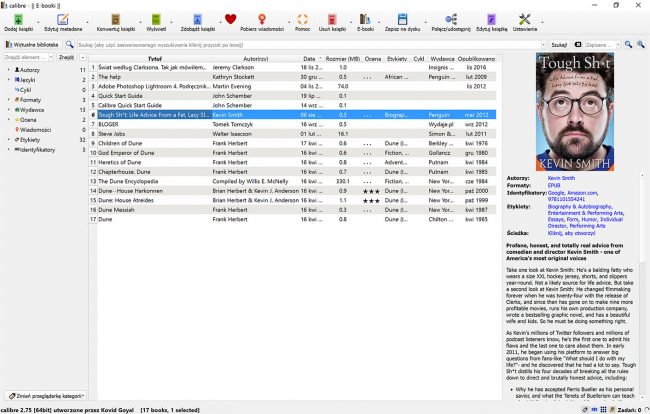Click the add saved search icon at far right
The width and height of the screenshot is (650, 414).
click(x=641, y=44)
